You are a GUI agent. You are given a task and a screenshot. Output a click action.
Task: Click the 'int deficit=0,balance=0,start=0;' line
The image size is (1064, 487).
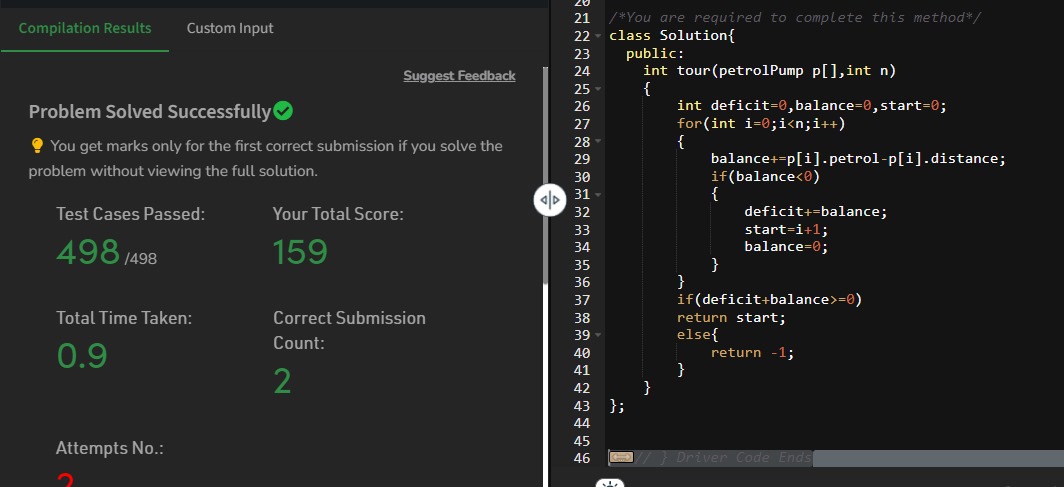click(811, 106)
